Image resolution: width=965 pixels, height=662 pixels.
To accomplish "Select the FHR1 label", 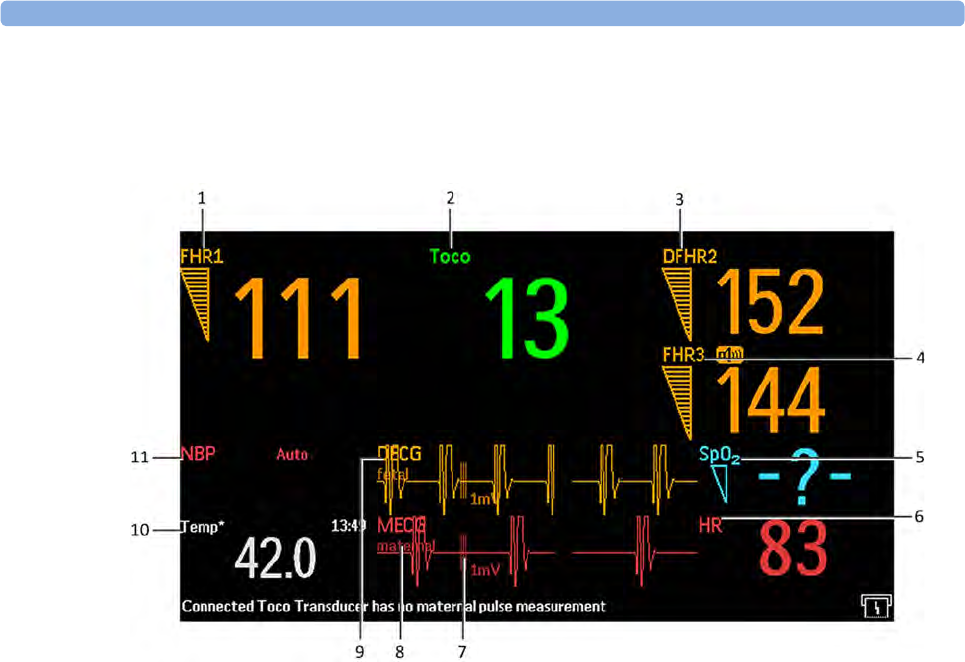I will (201, 257).
